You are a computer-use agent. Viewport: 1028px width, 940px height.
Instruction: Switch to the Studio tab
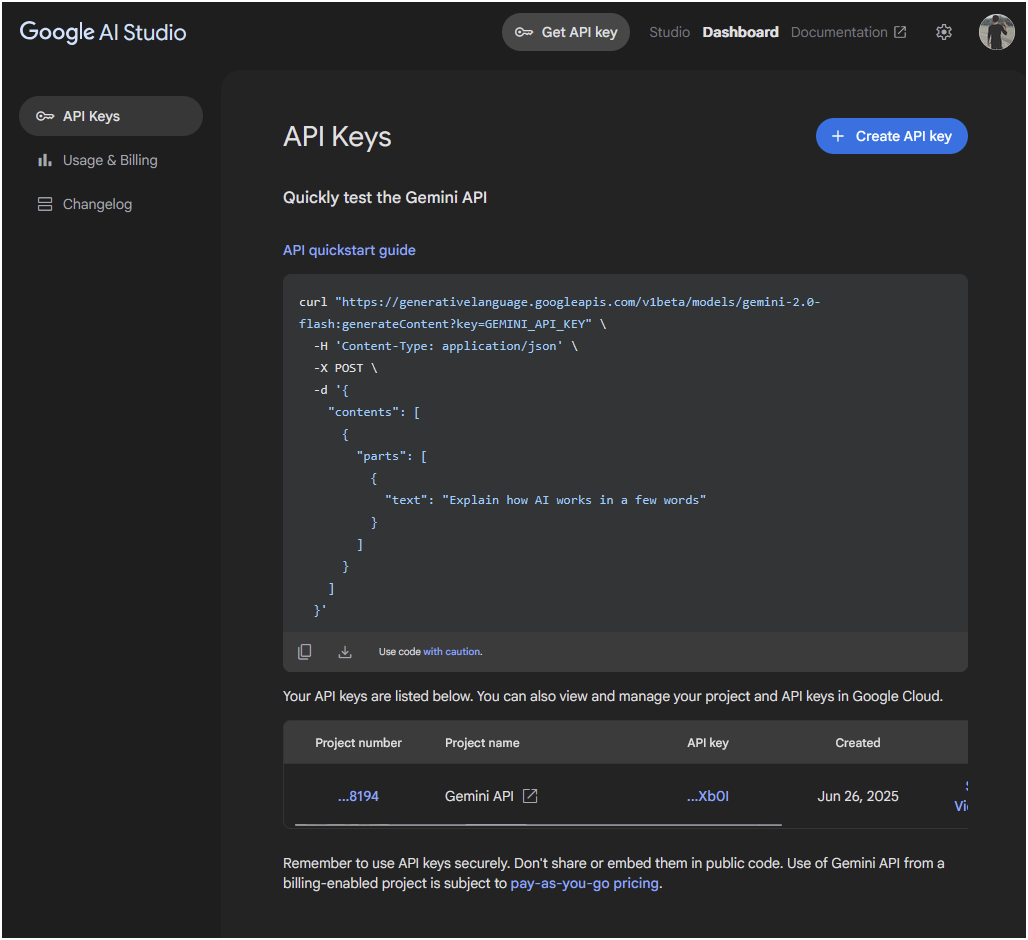(669, 32)
